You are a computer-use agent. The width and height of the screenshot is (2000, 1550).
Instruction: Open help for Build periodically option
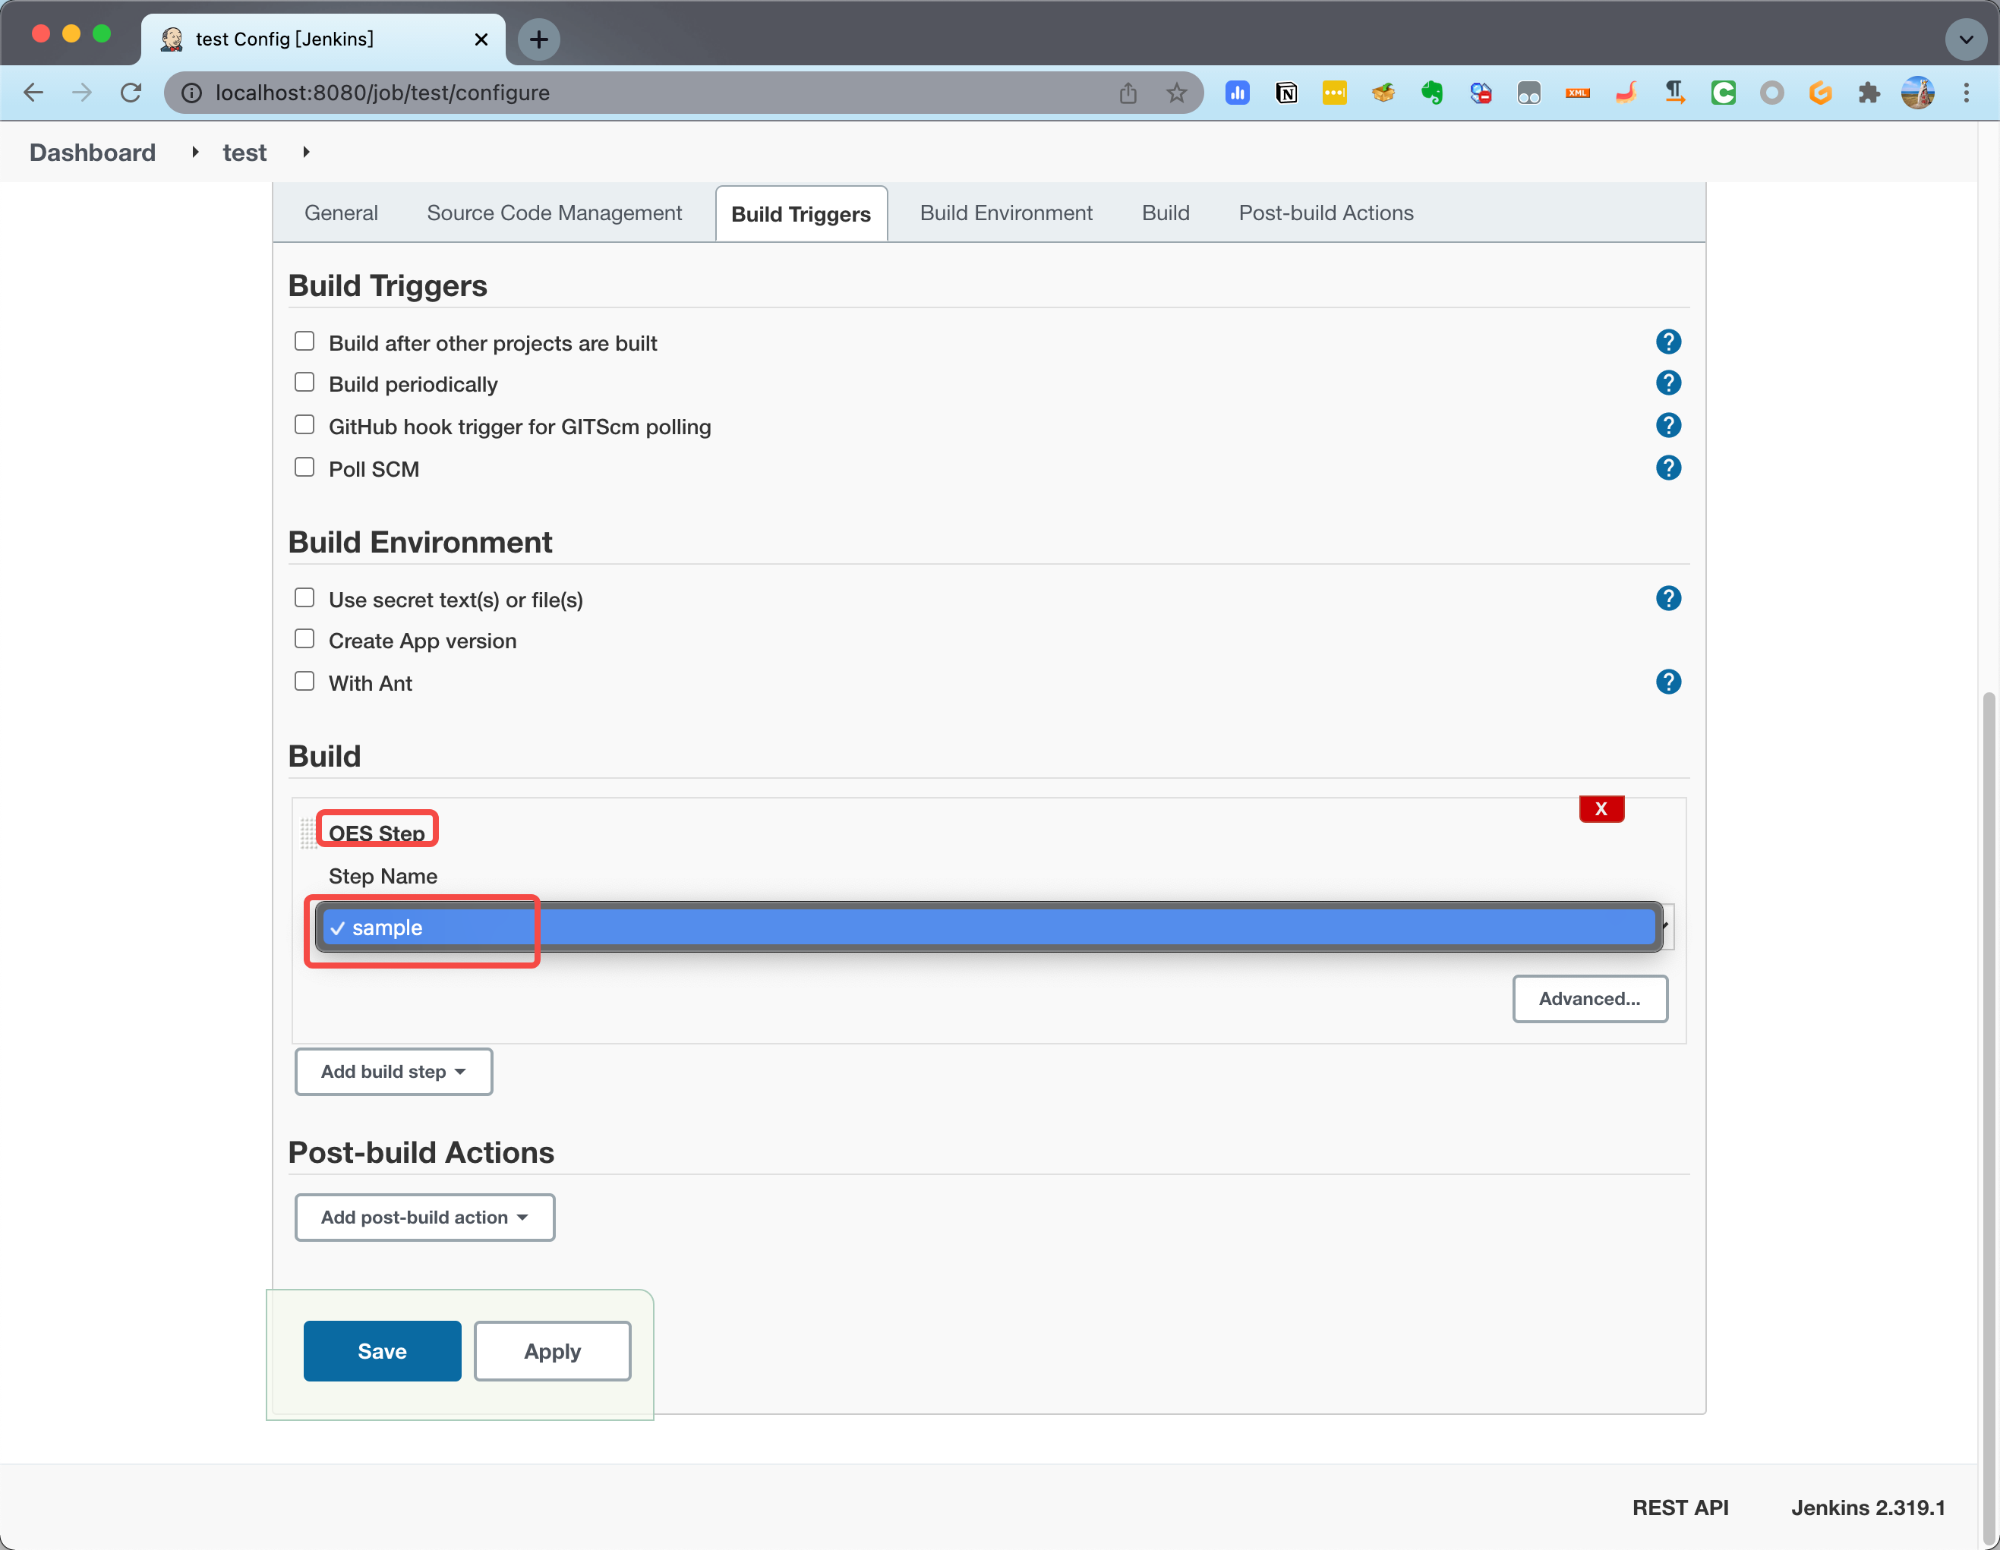(1668, 383)
